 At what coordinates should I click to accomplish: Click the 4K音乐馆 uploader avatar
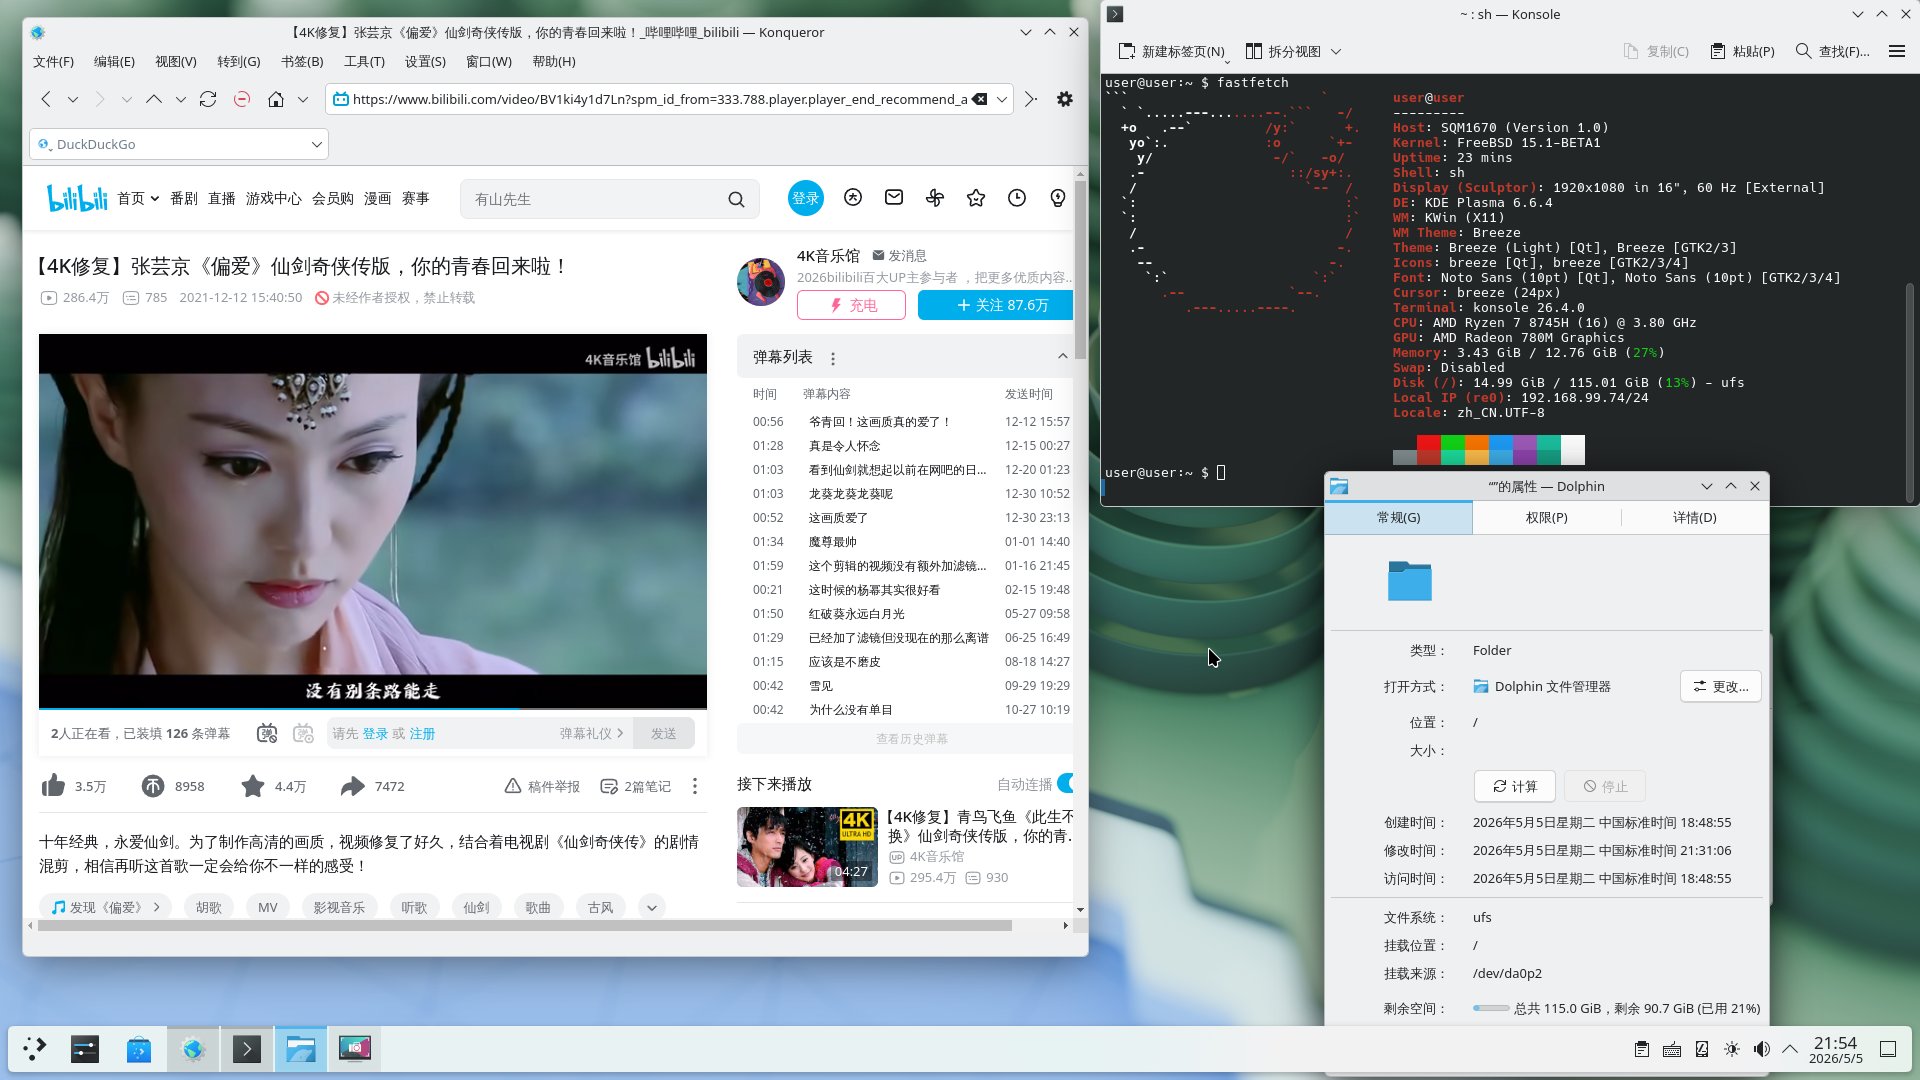[761, 281]
